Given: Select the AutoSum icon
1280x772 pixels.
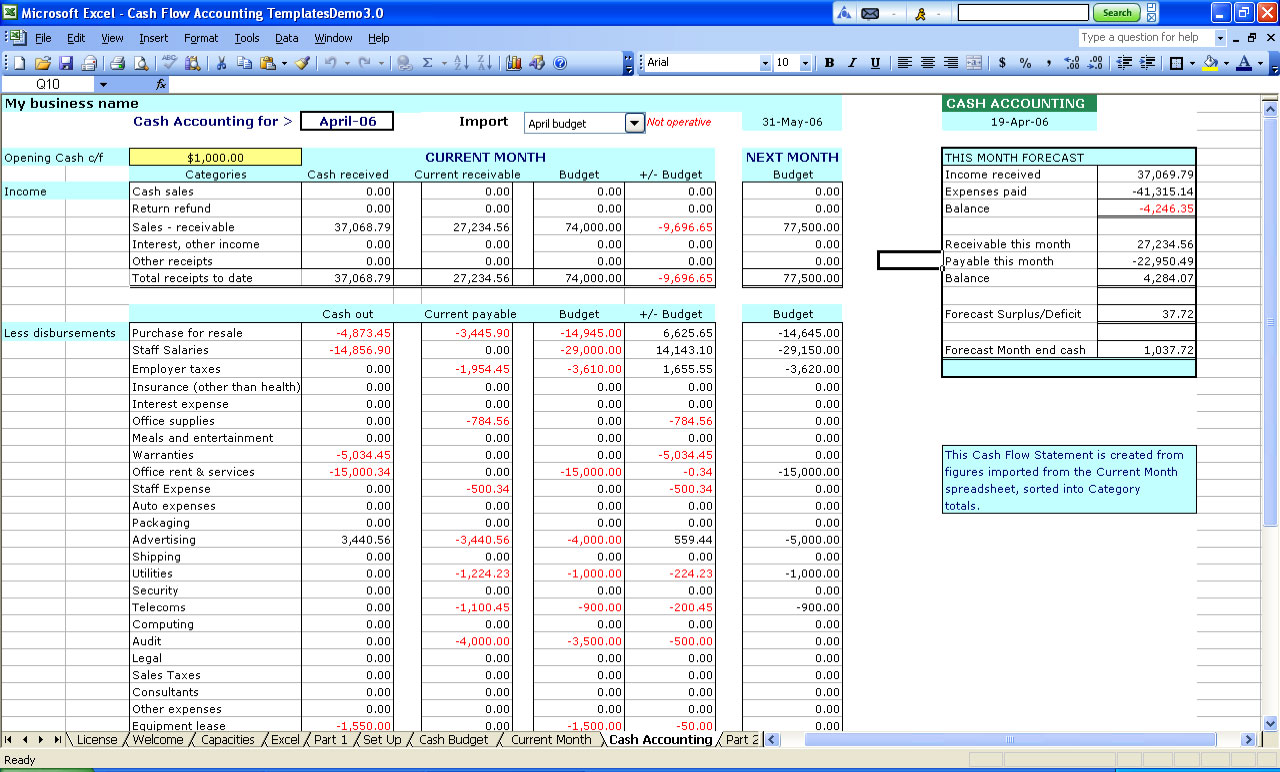Looking at the screenshot, I should click(x=427, y=64).
